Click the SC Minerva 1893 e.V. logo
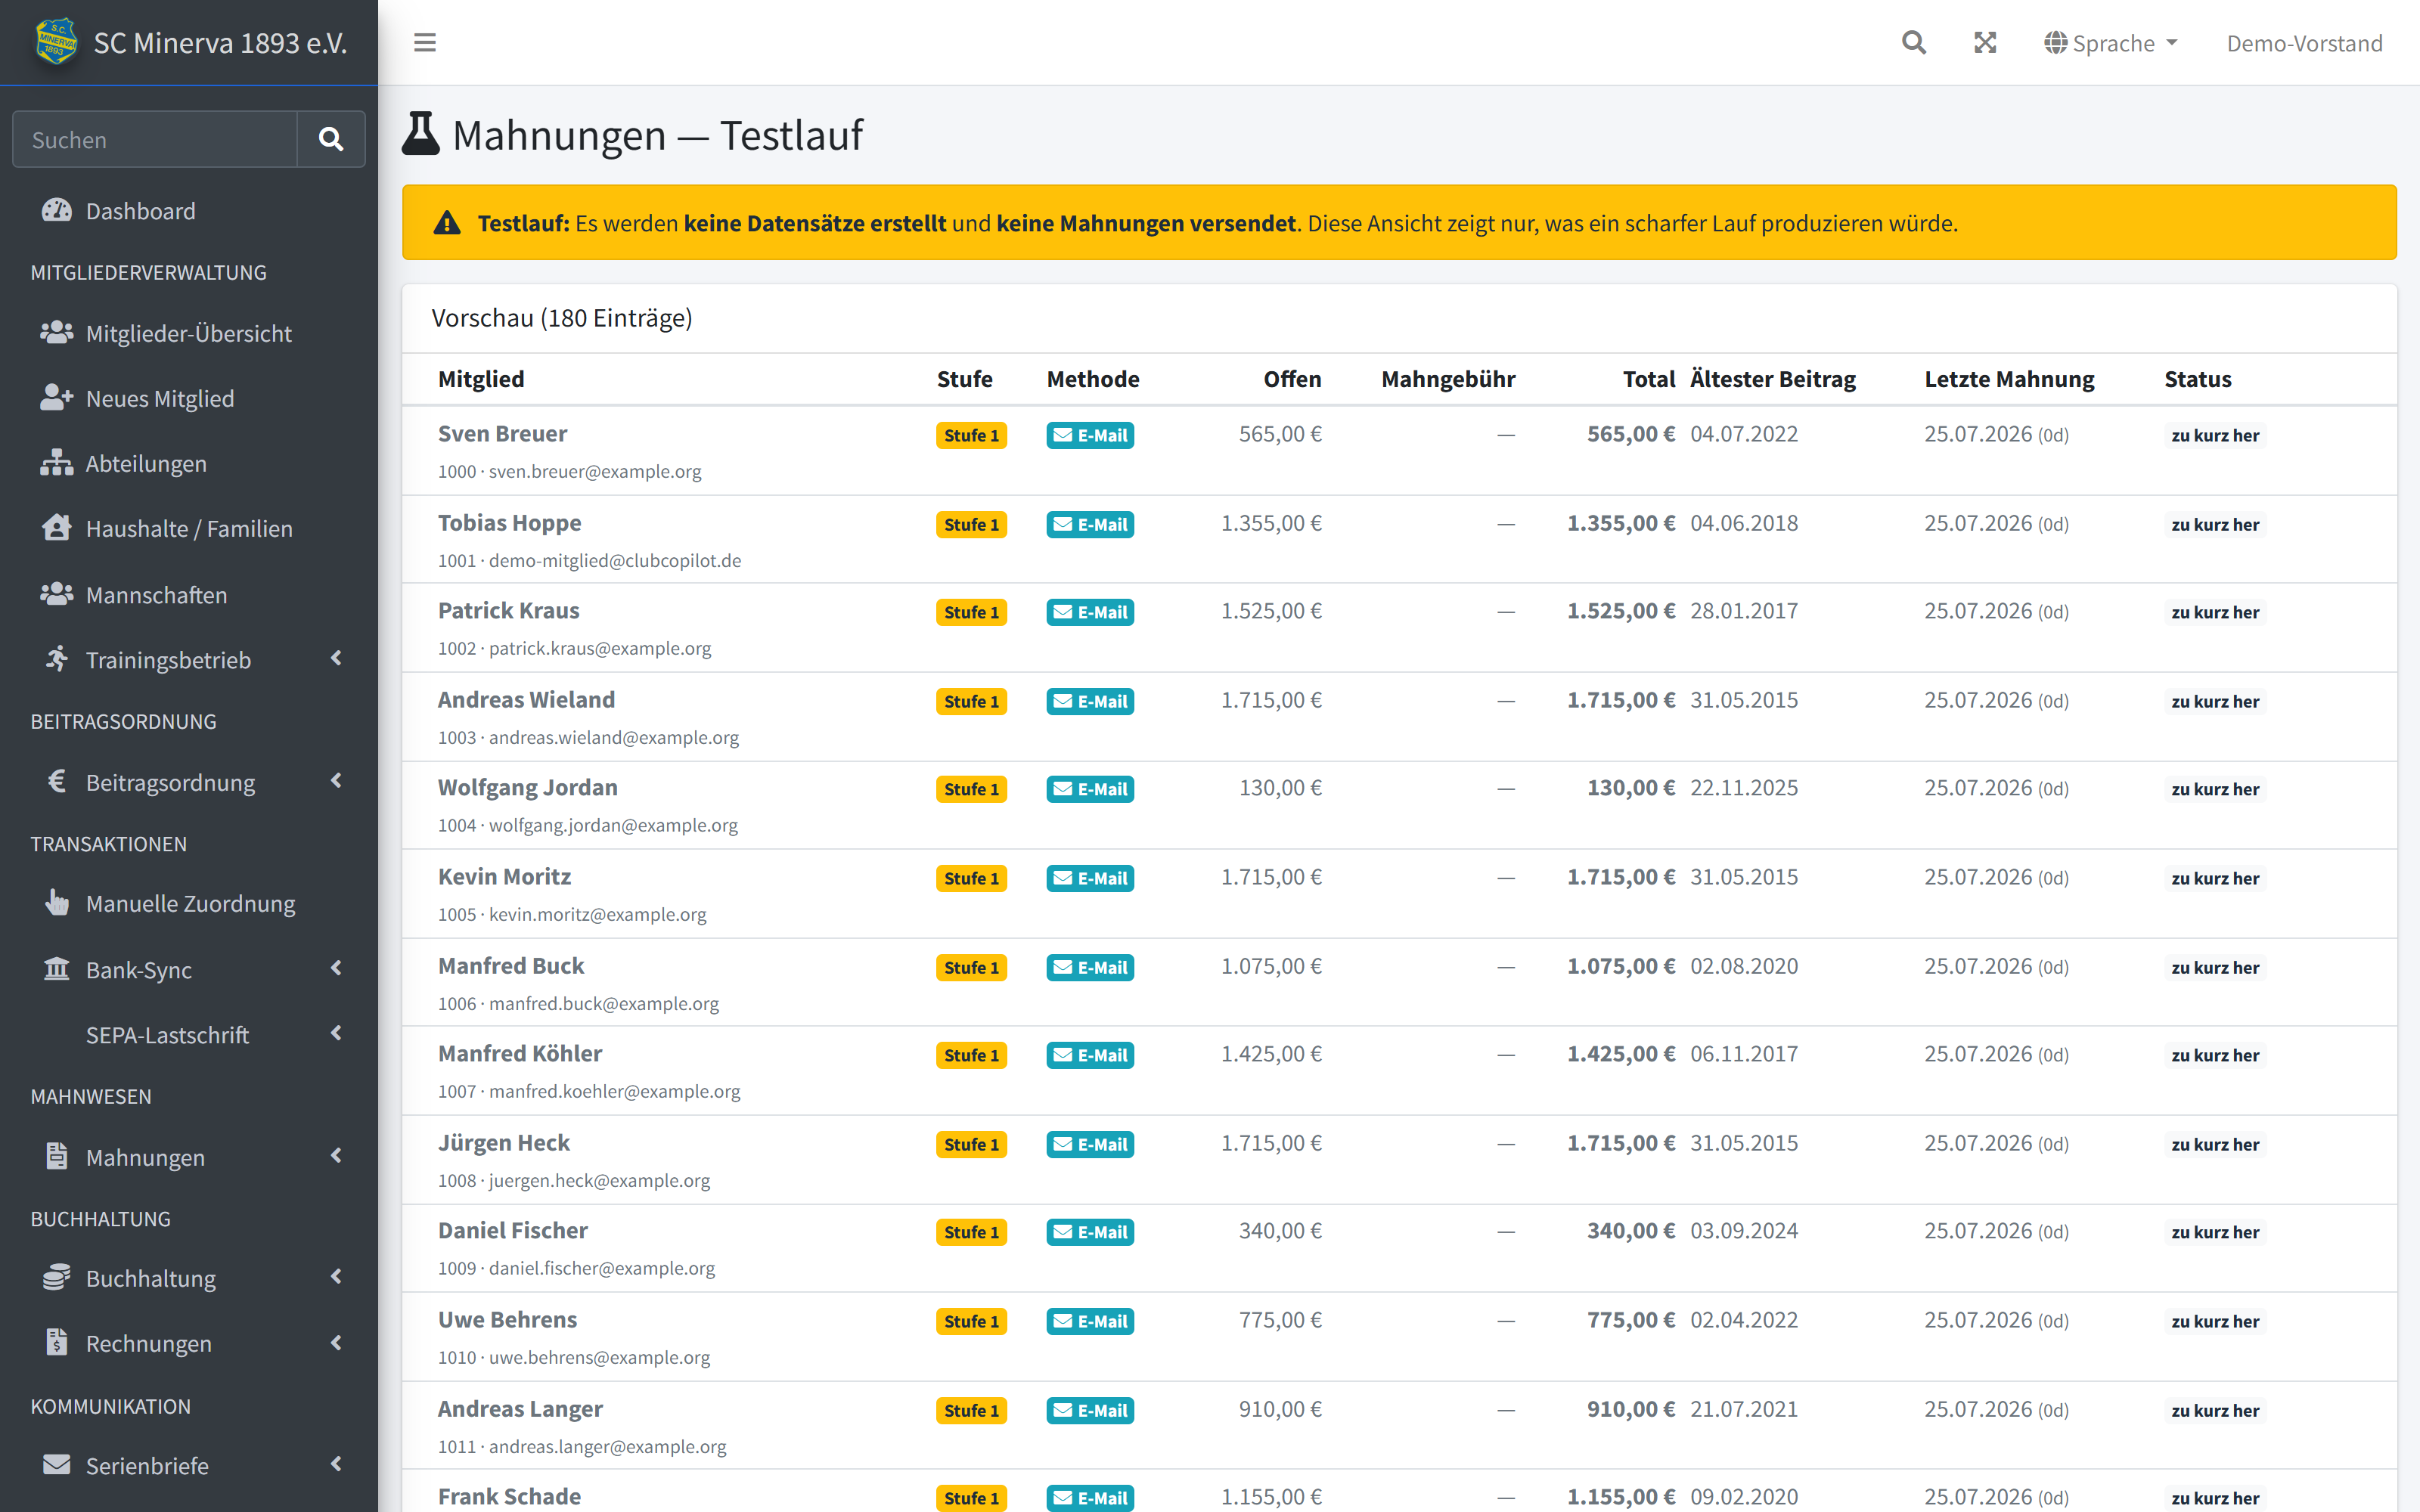This screenshot has height=1512, width=2420. click(x=56, y=41)
